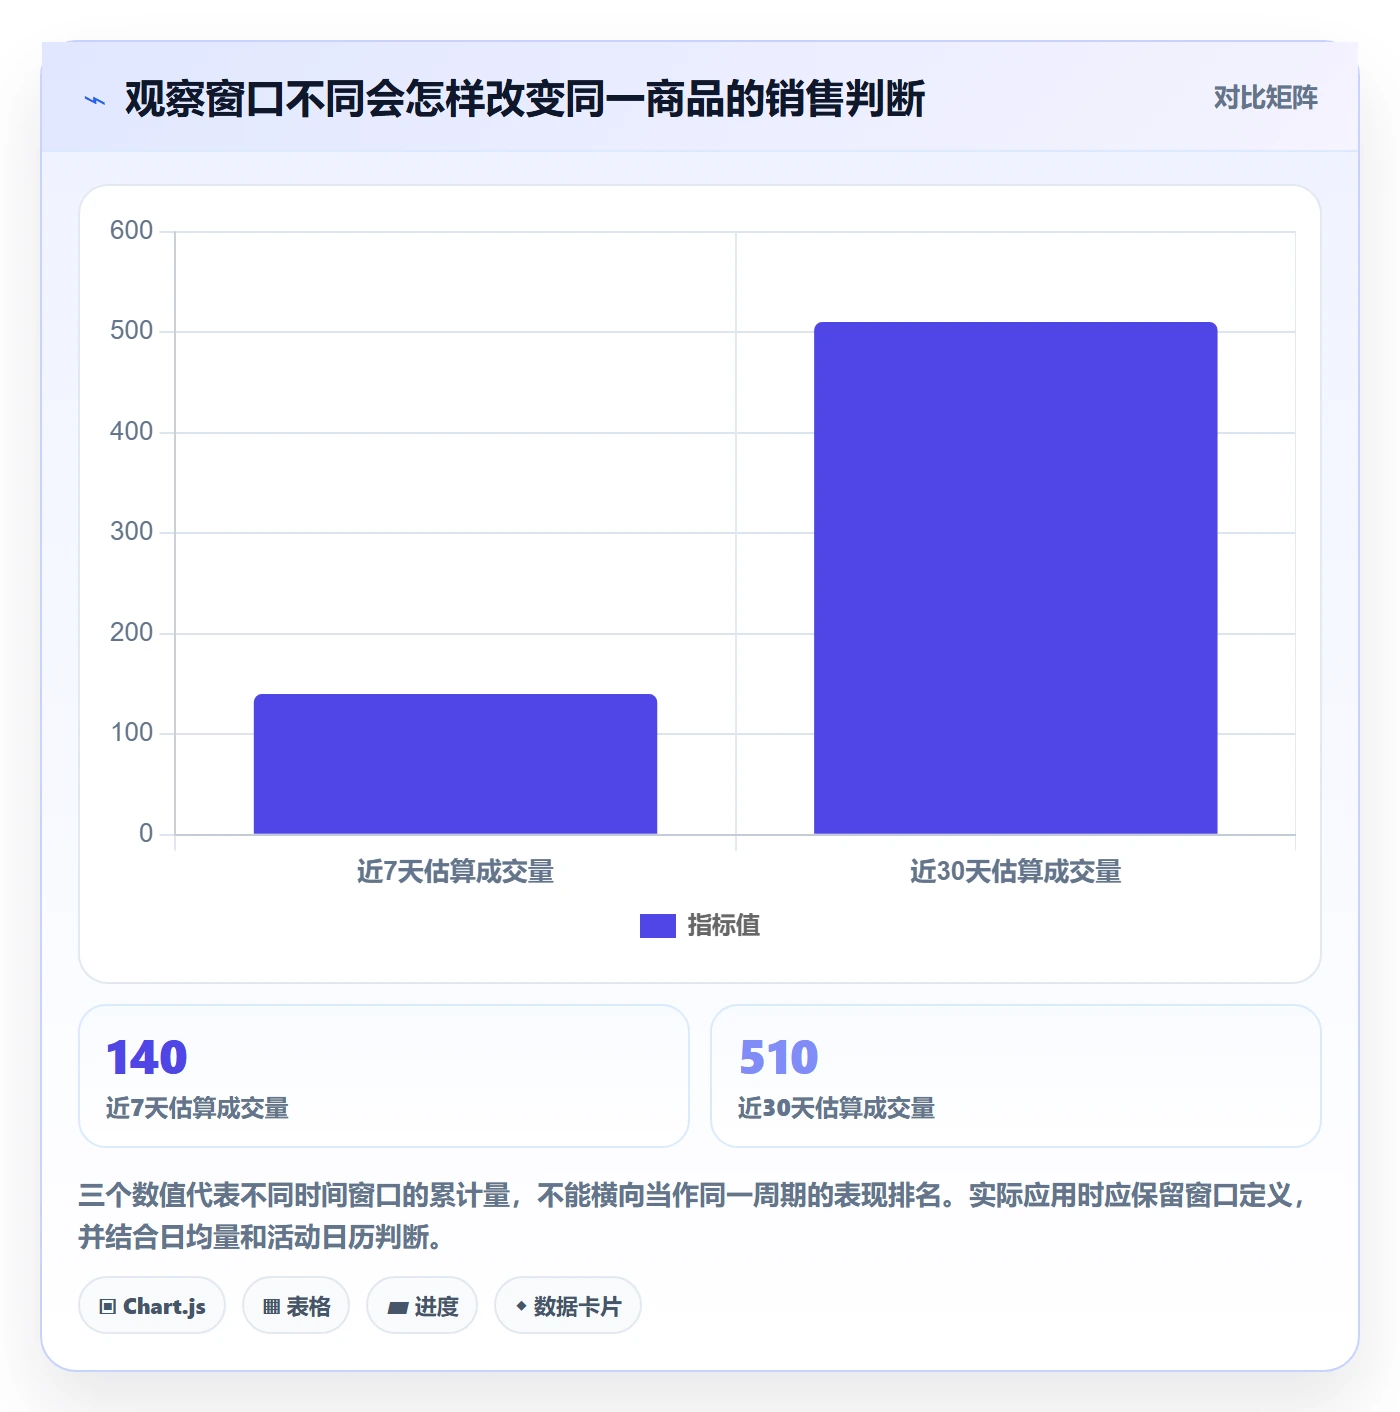The image size is (1400, 1412).
Task: Click the lightning bolt icon beside the title
Action: point(95,100)
